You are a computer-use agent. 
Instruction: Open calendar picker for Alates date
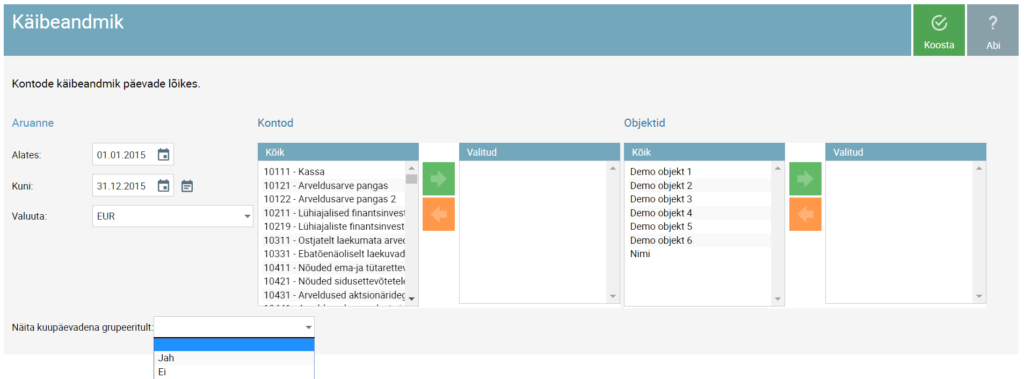[163, 155]
